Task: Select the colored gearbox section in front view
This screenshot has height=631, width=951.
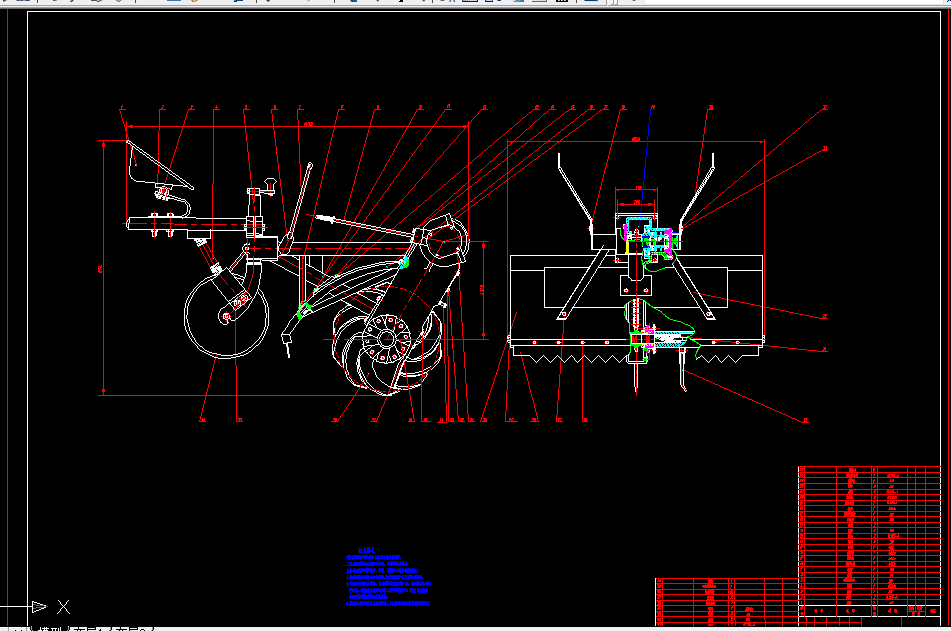Action: [x=650, y=236]
